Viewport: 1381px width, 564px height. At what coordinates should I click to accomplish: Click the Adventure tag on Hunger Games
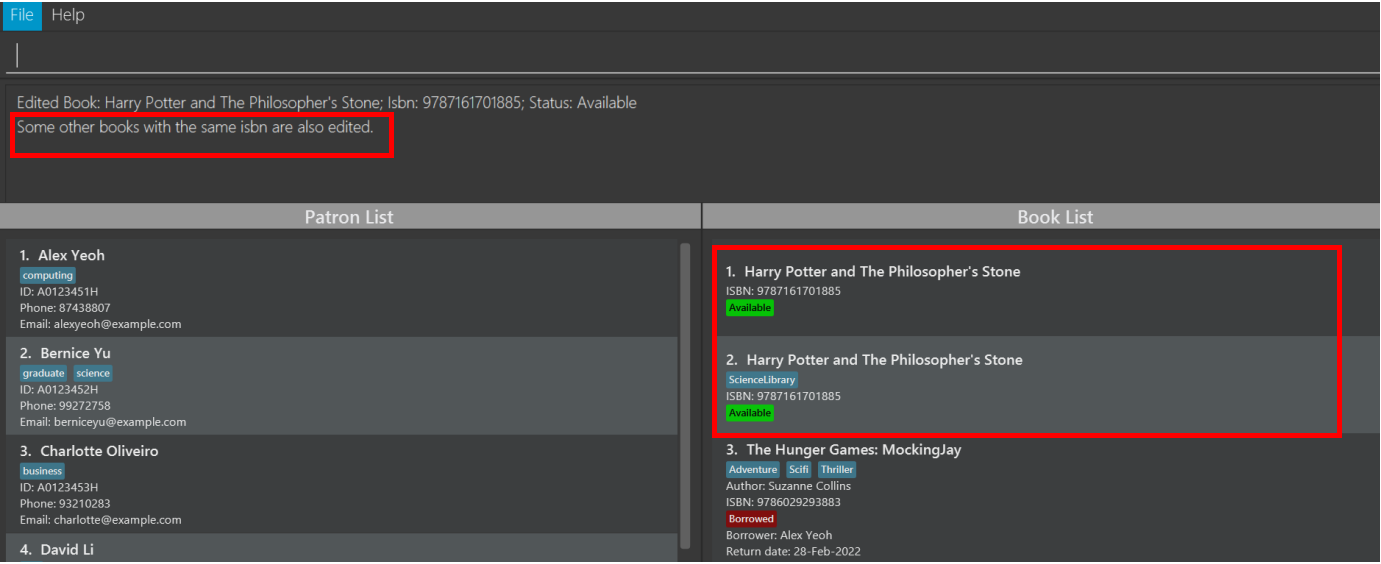click(x=753, y=470)
